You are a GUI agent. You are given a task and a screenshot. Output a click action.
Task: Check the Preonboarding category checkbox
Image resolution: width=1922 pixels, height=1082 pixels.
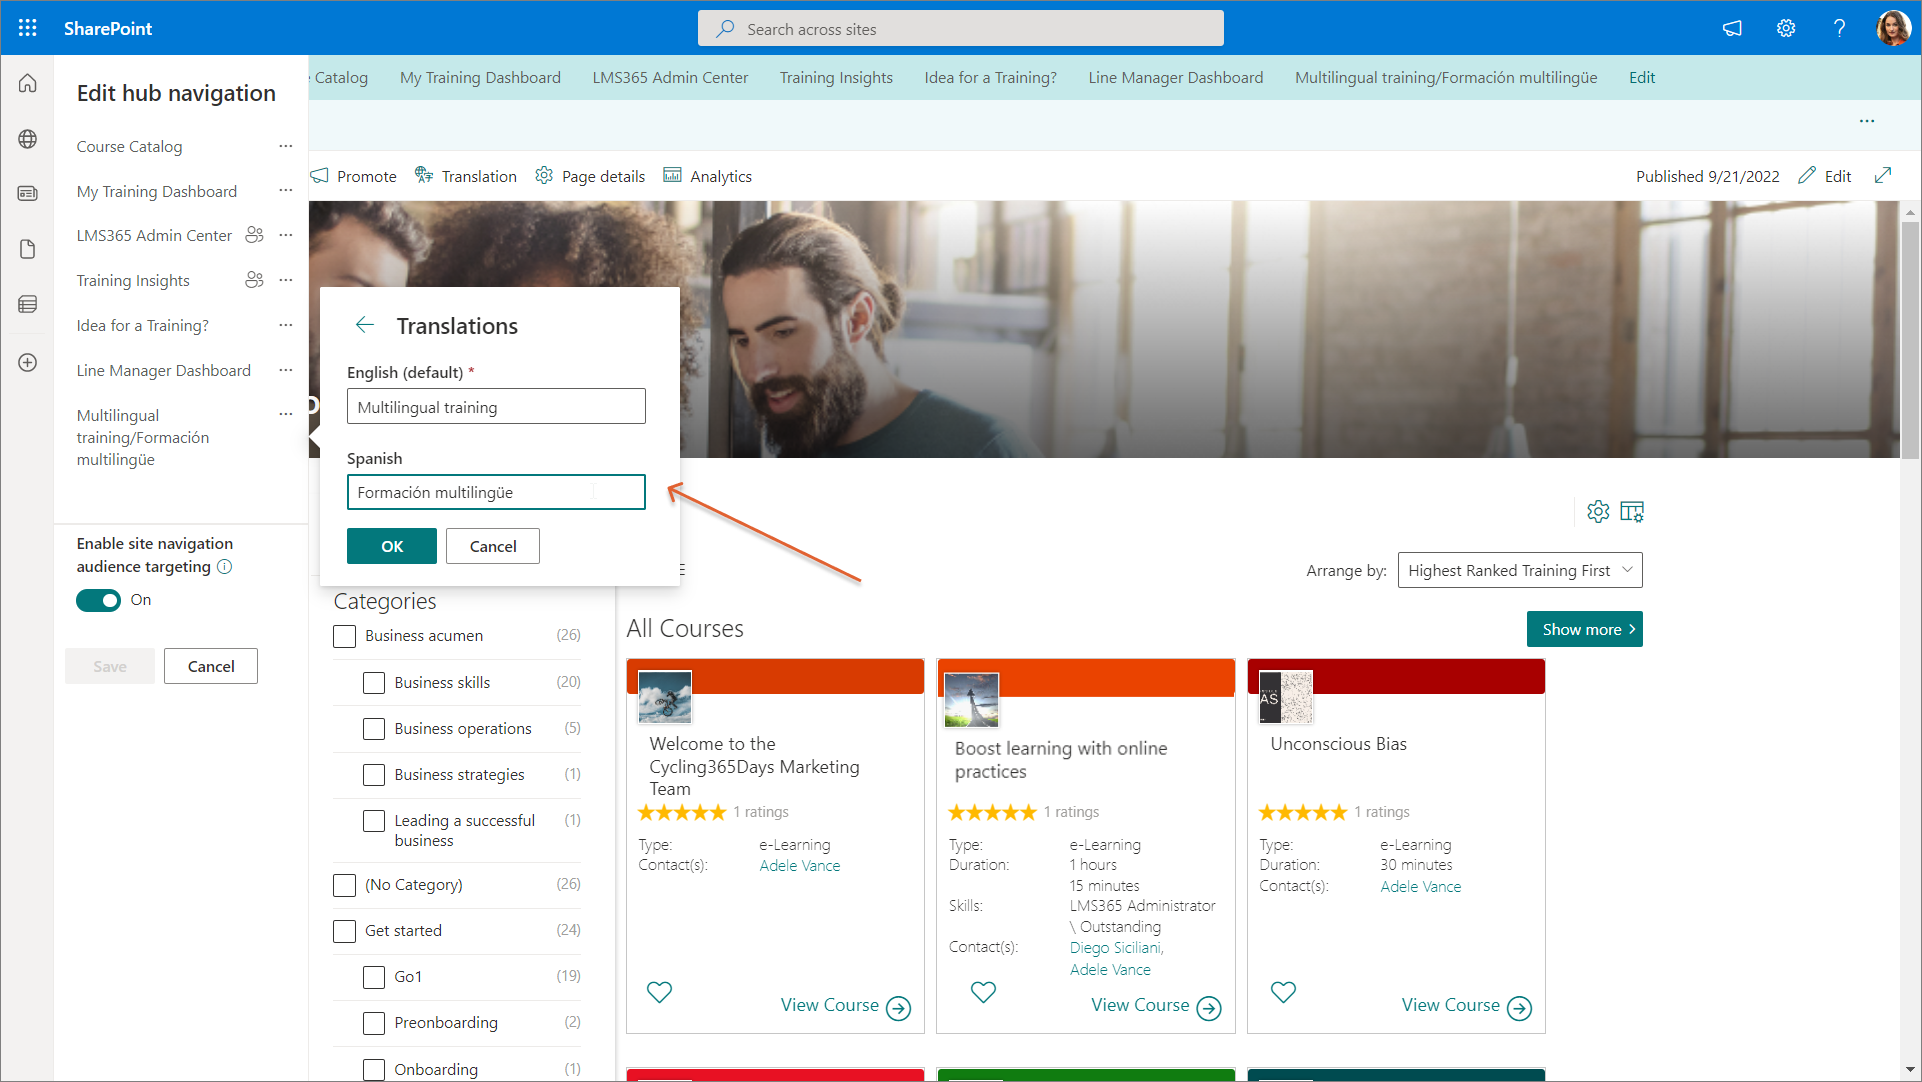pos(374,1023)
